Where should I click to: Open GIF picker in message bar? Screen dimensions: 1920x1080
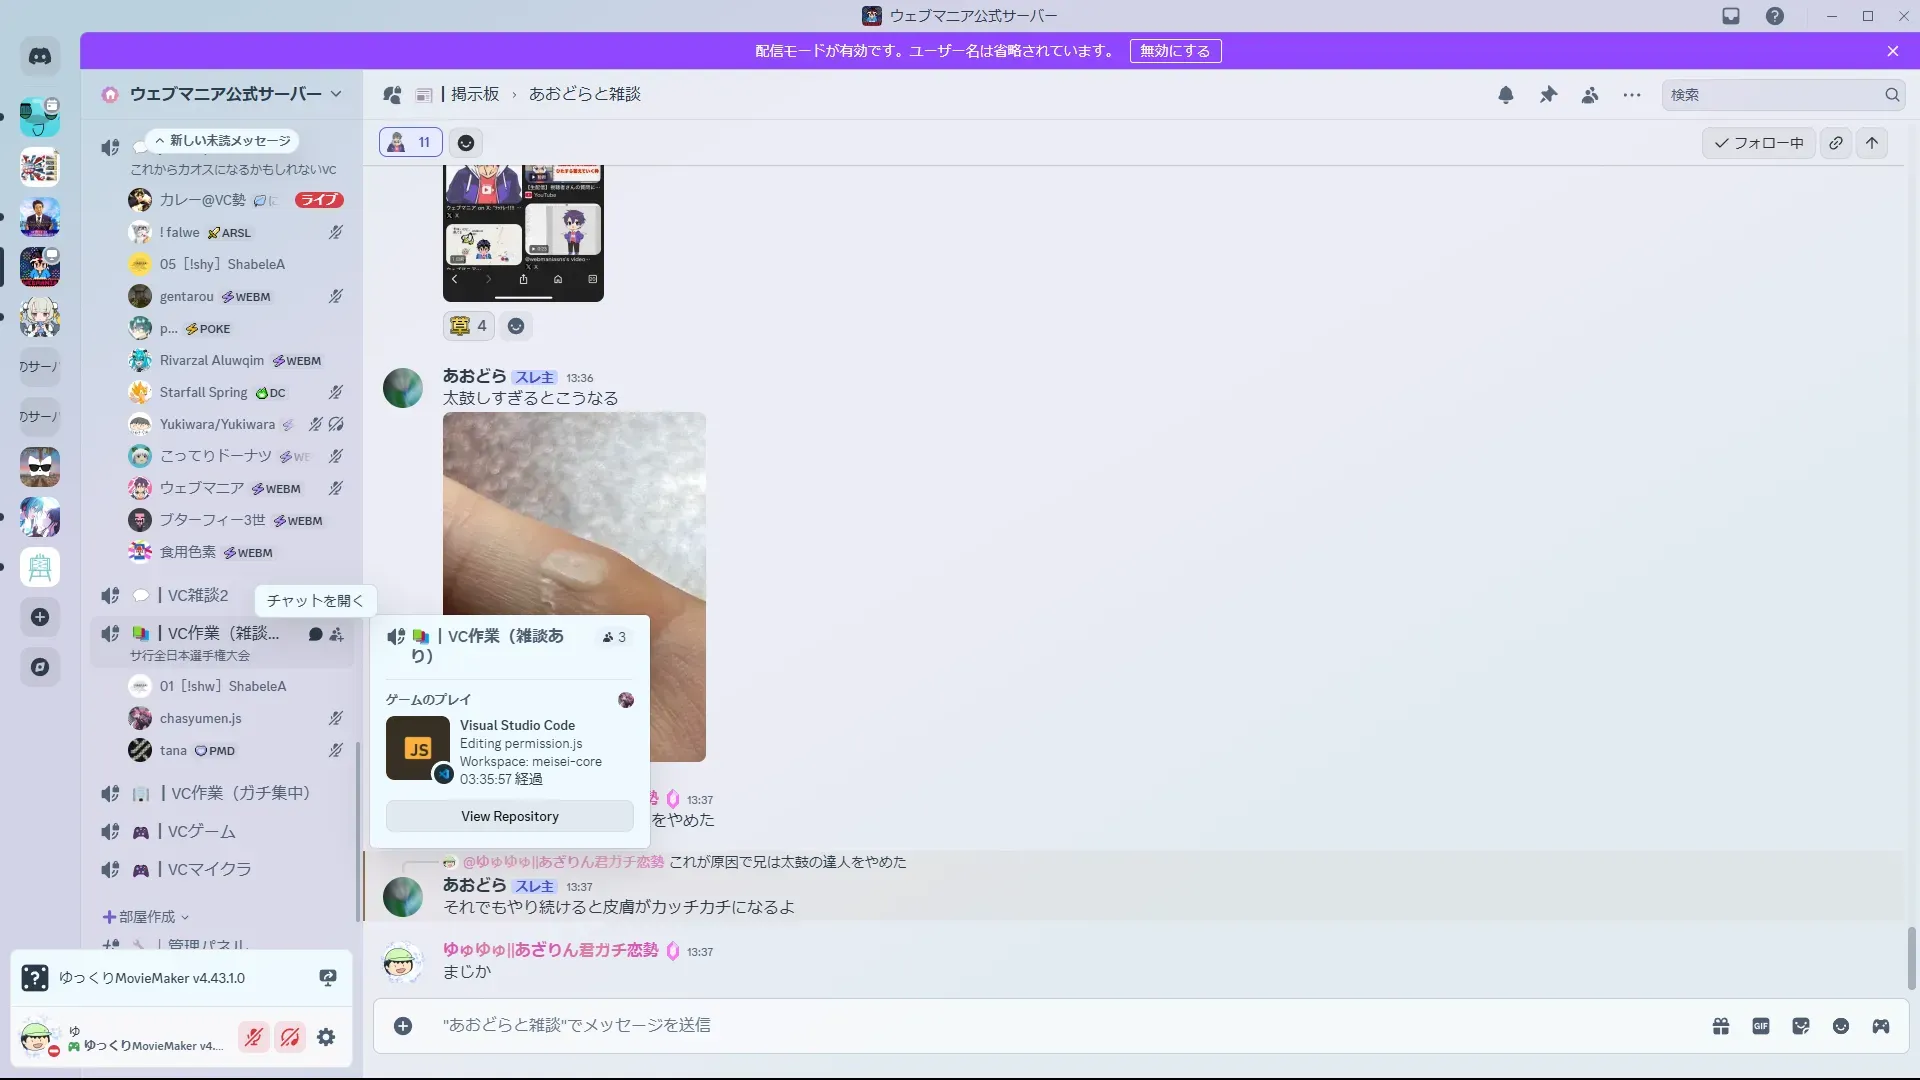point(1761,1026)
